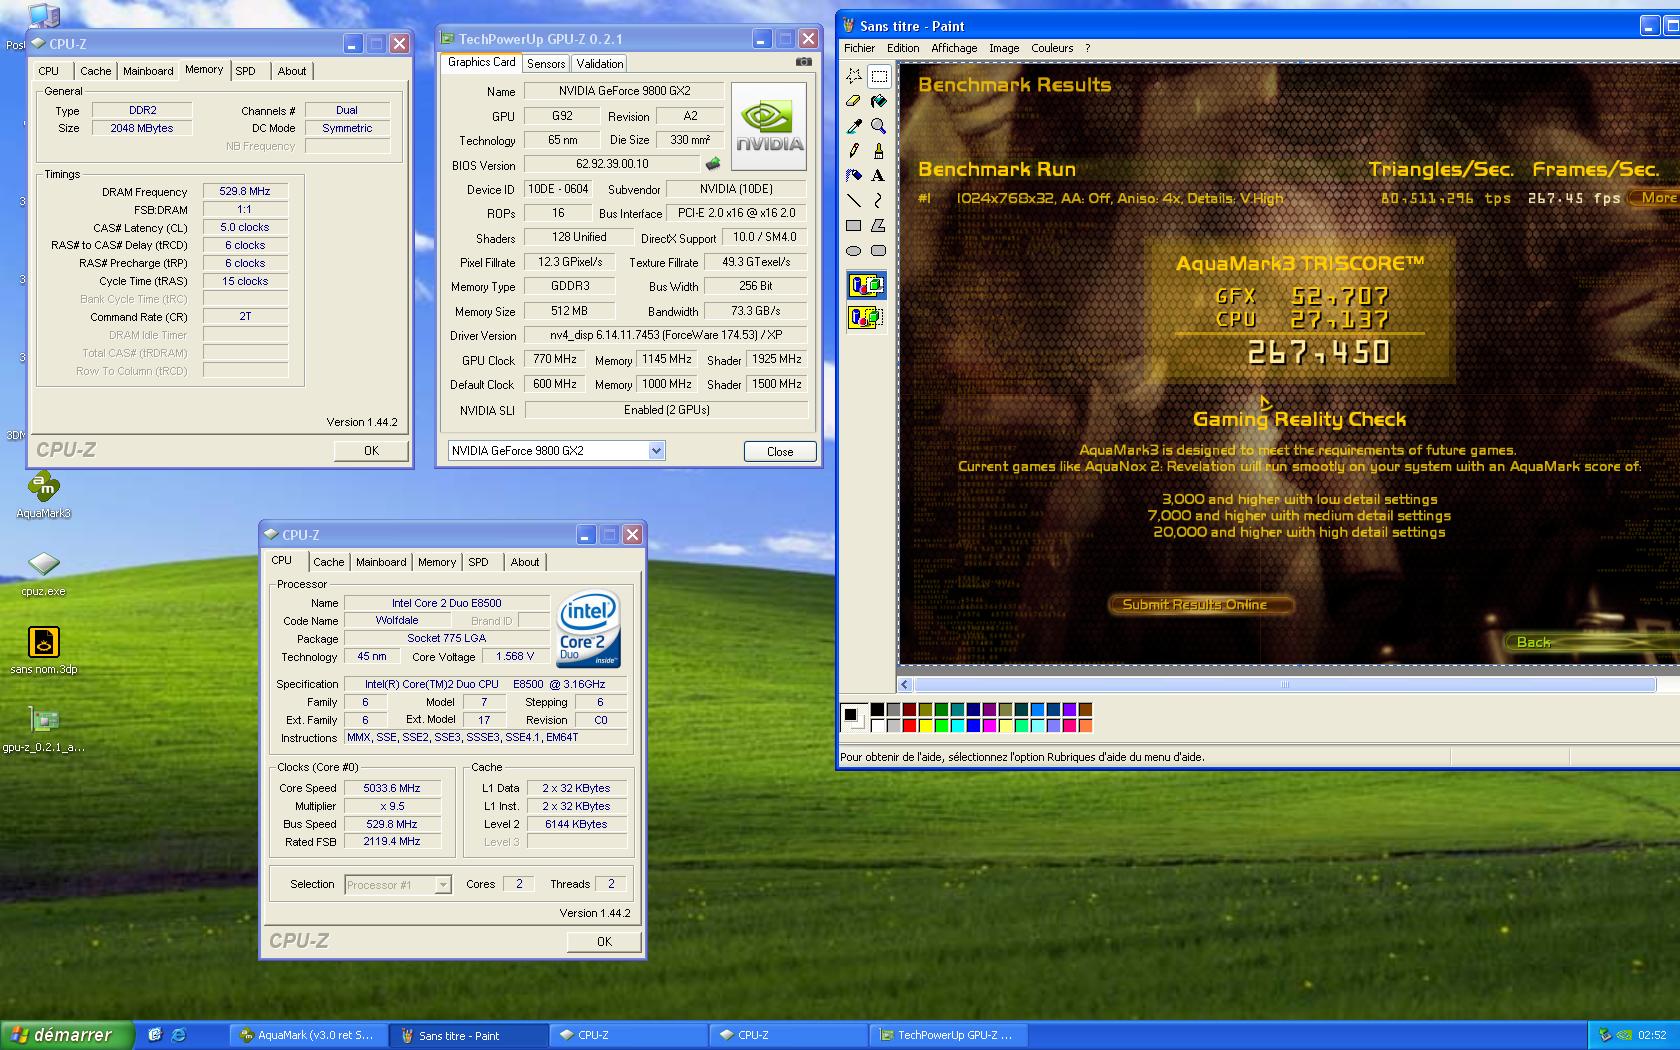Select the Rectangle shape tool in Paint
Image resolution: width=1680 pixels, height=1050 pixels.
tap(854, 226)
